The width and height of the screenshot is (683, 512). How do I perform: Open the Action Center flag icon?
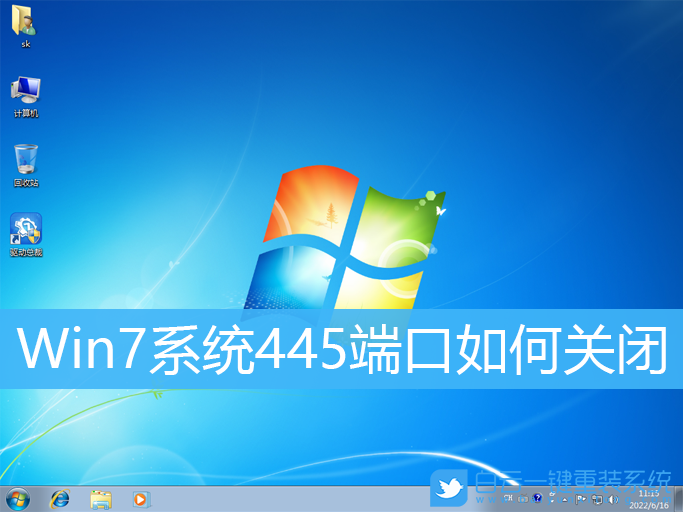tap(581, 499)
